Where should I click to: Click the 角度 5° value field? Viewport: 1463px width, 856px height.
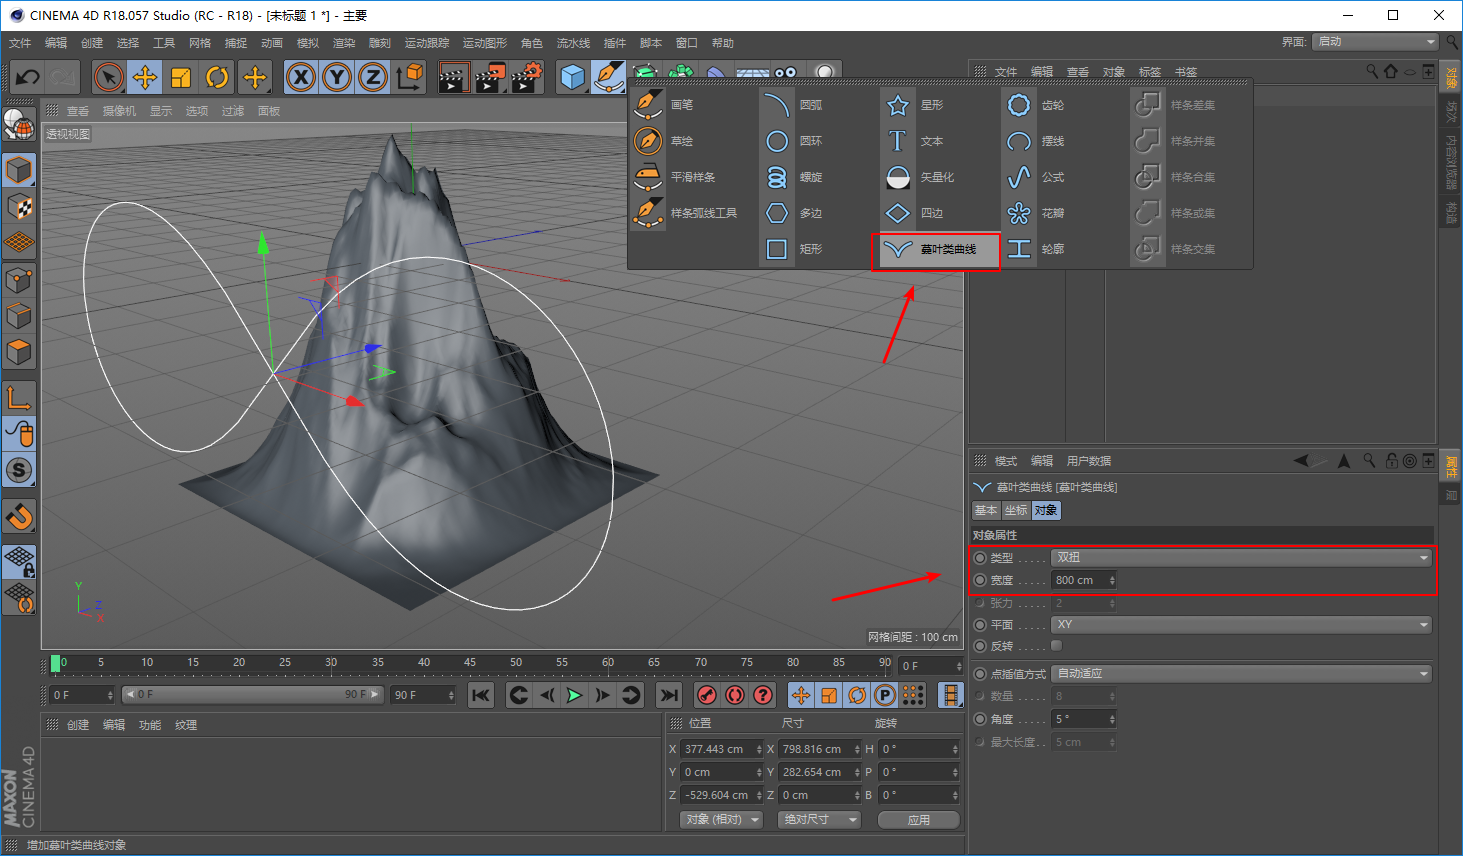pyautogui.click(x=1083, y=719)
